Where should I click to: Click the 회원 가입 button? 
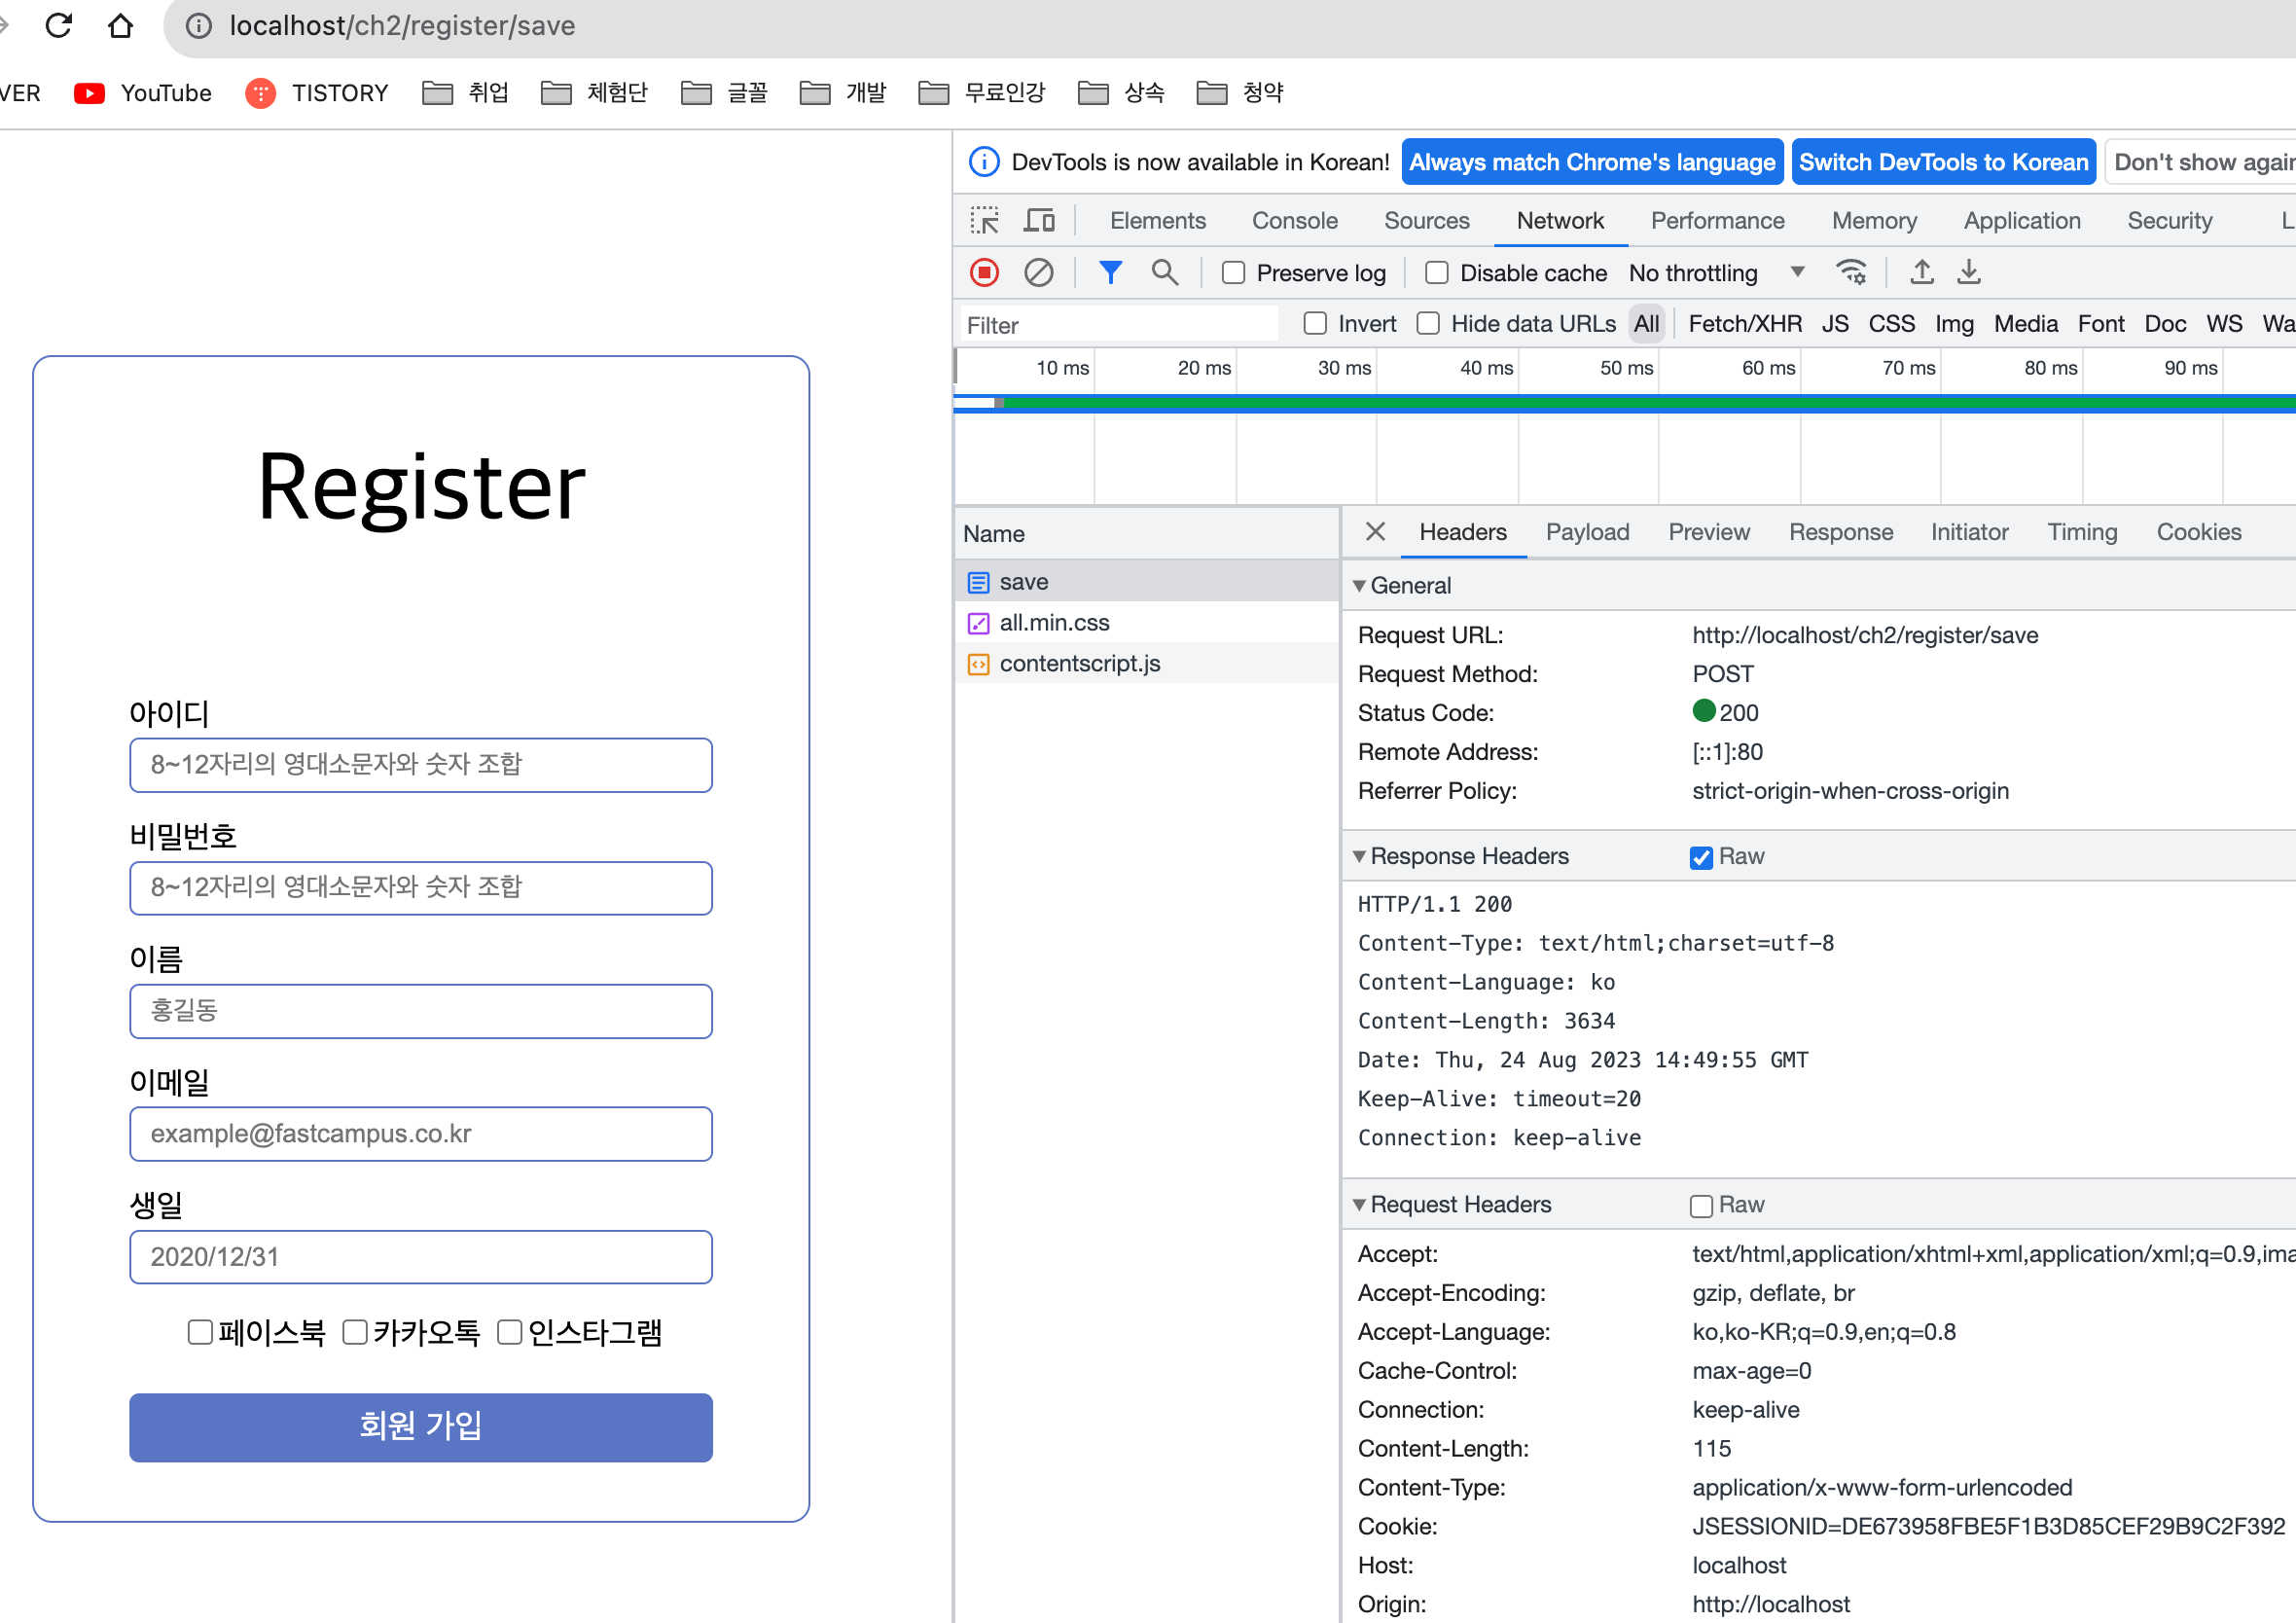(x=420, y=1426)
